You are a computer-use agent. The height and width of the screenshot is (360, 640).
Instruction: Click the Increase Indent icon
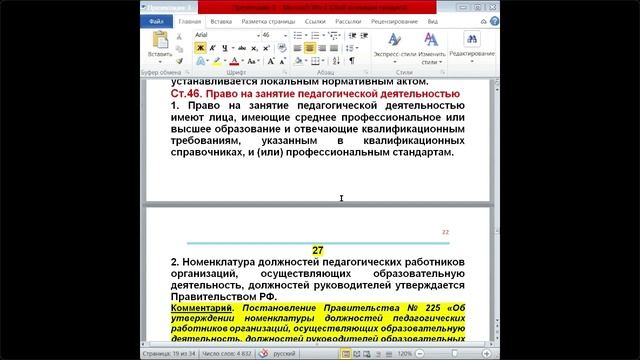tap(364, 36)
